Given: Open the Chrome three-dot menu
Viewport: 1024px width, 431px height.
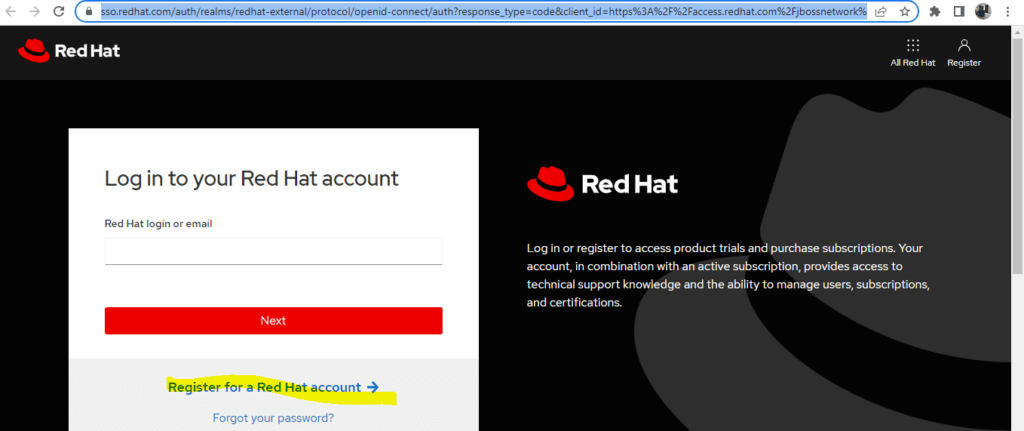Looking at the screenshot, I should pos(1008,11).
